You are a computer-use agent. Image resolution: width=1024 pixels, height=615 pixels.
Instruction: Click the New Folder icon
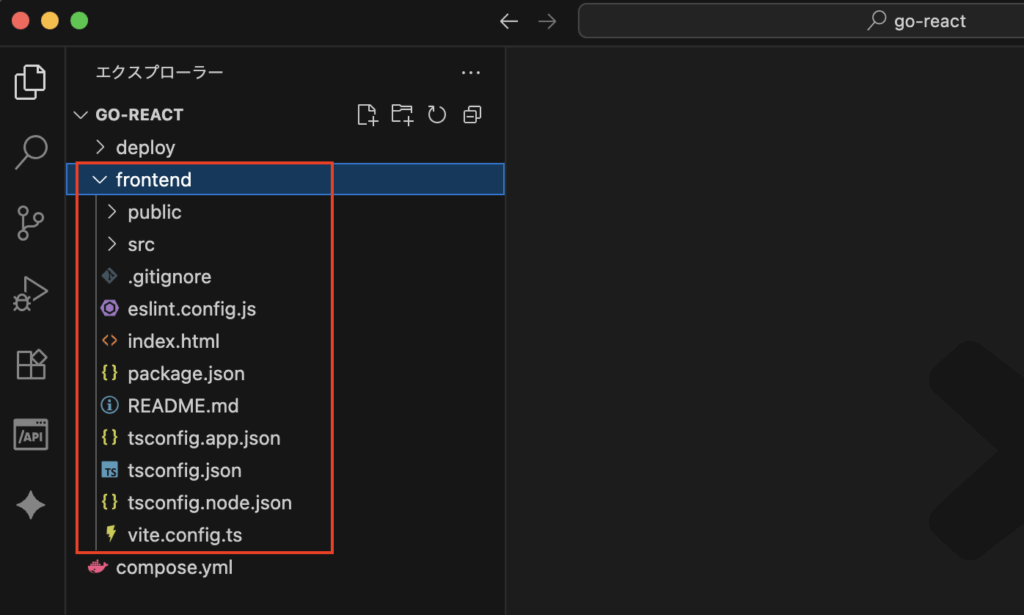tap(402, 115)
